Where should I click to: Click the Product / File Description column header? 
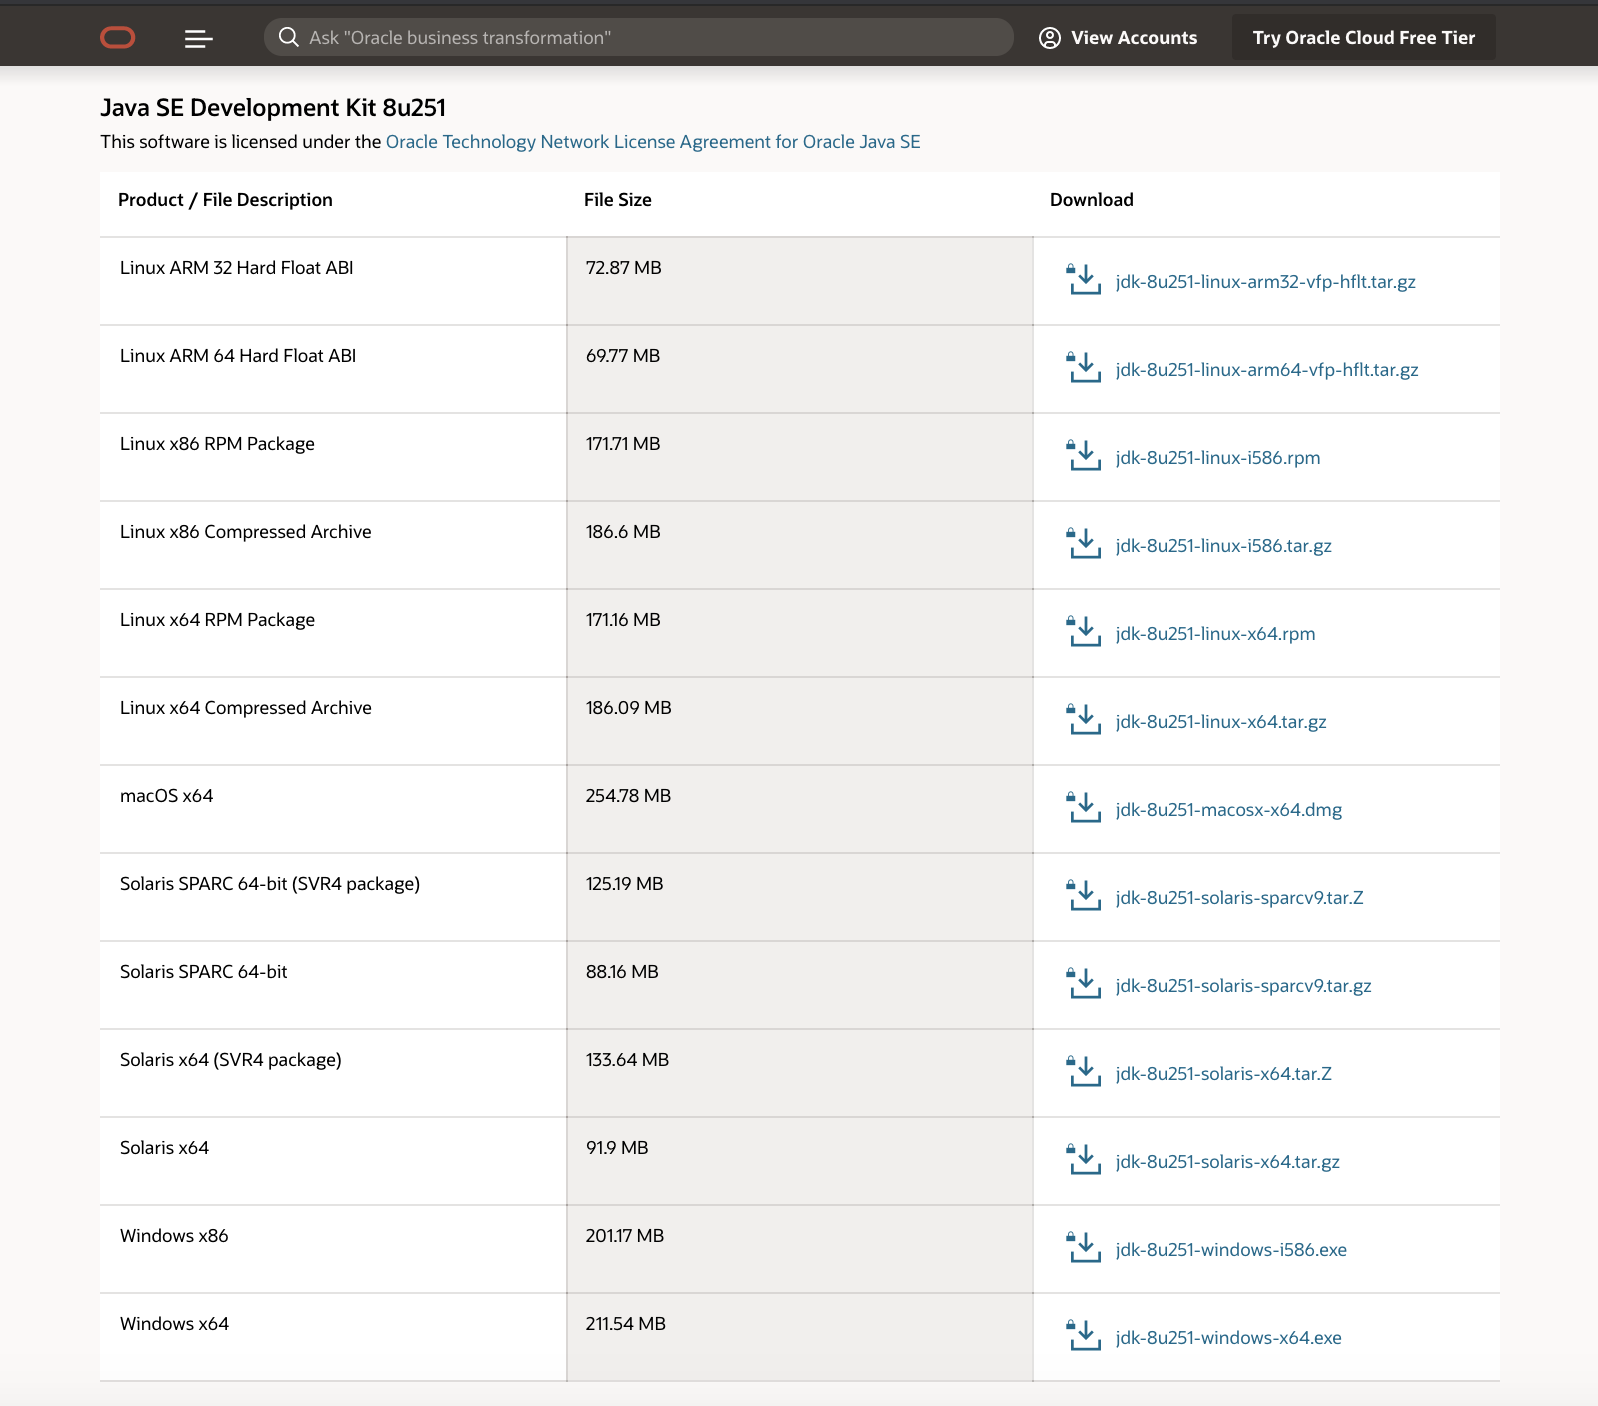point(225,200)
